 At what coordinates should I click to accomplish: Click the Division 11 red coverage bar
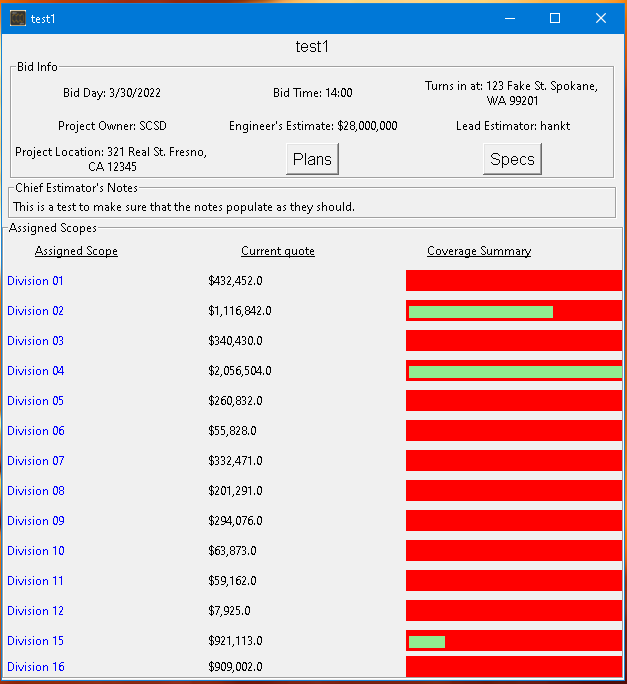pyautogui.click(x=514, y=581)
